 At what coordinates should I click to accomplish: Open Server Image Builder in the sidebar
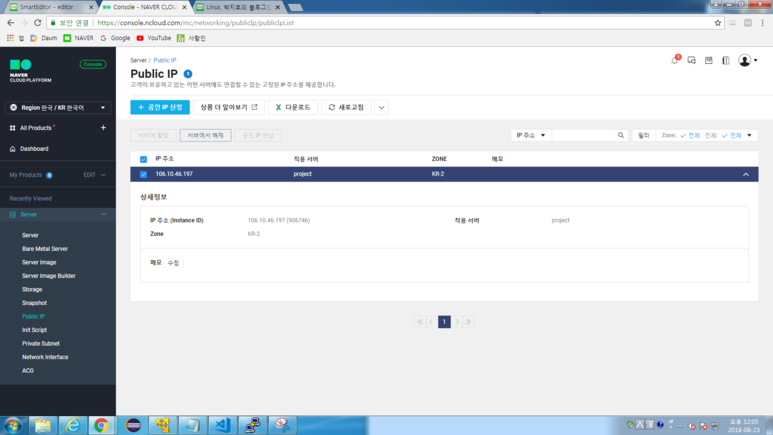48,276
